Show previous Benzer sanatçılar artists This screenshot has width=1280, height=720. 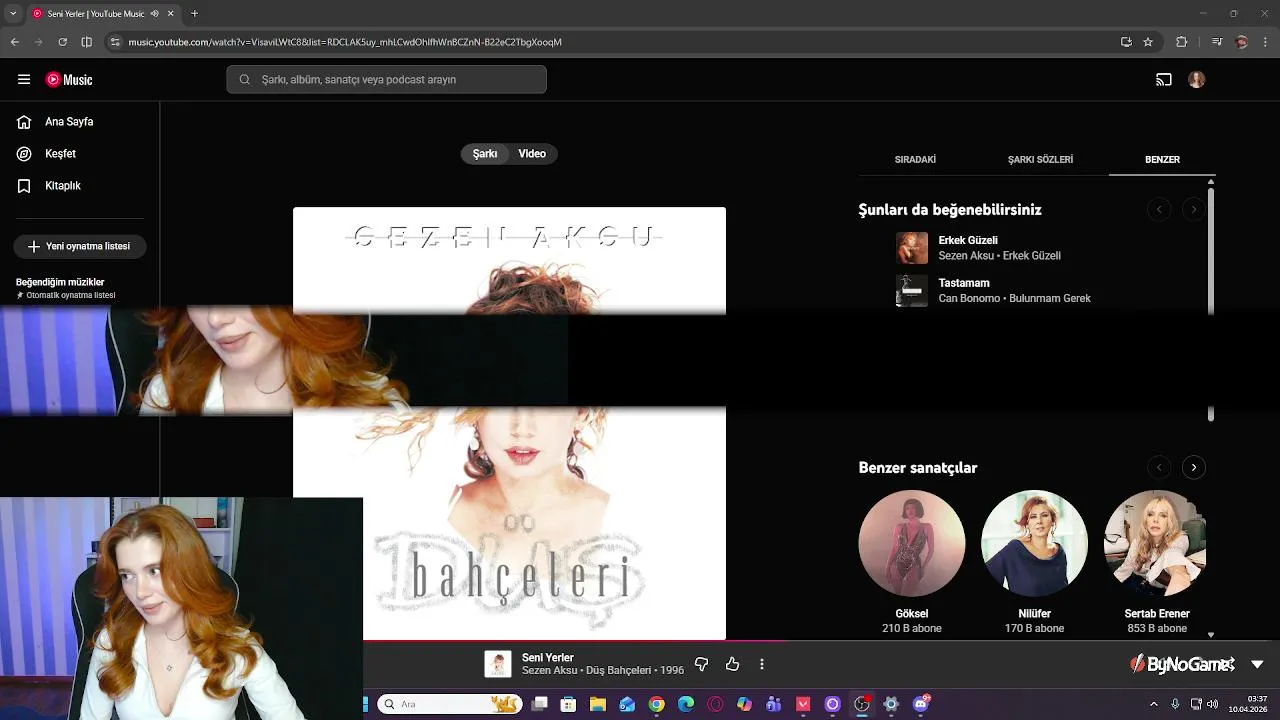coord(1159,468)
